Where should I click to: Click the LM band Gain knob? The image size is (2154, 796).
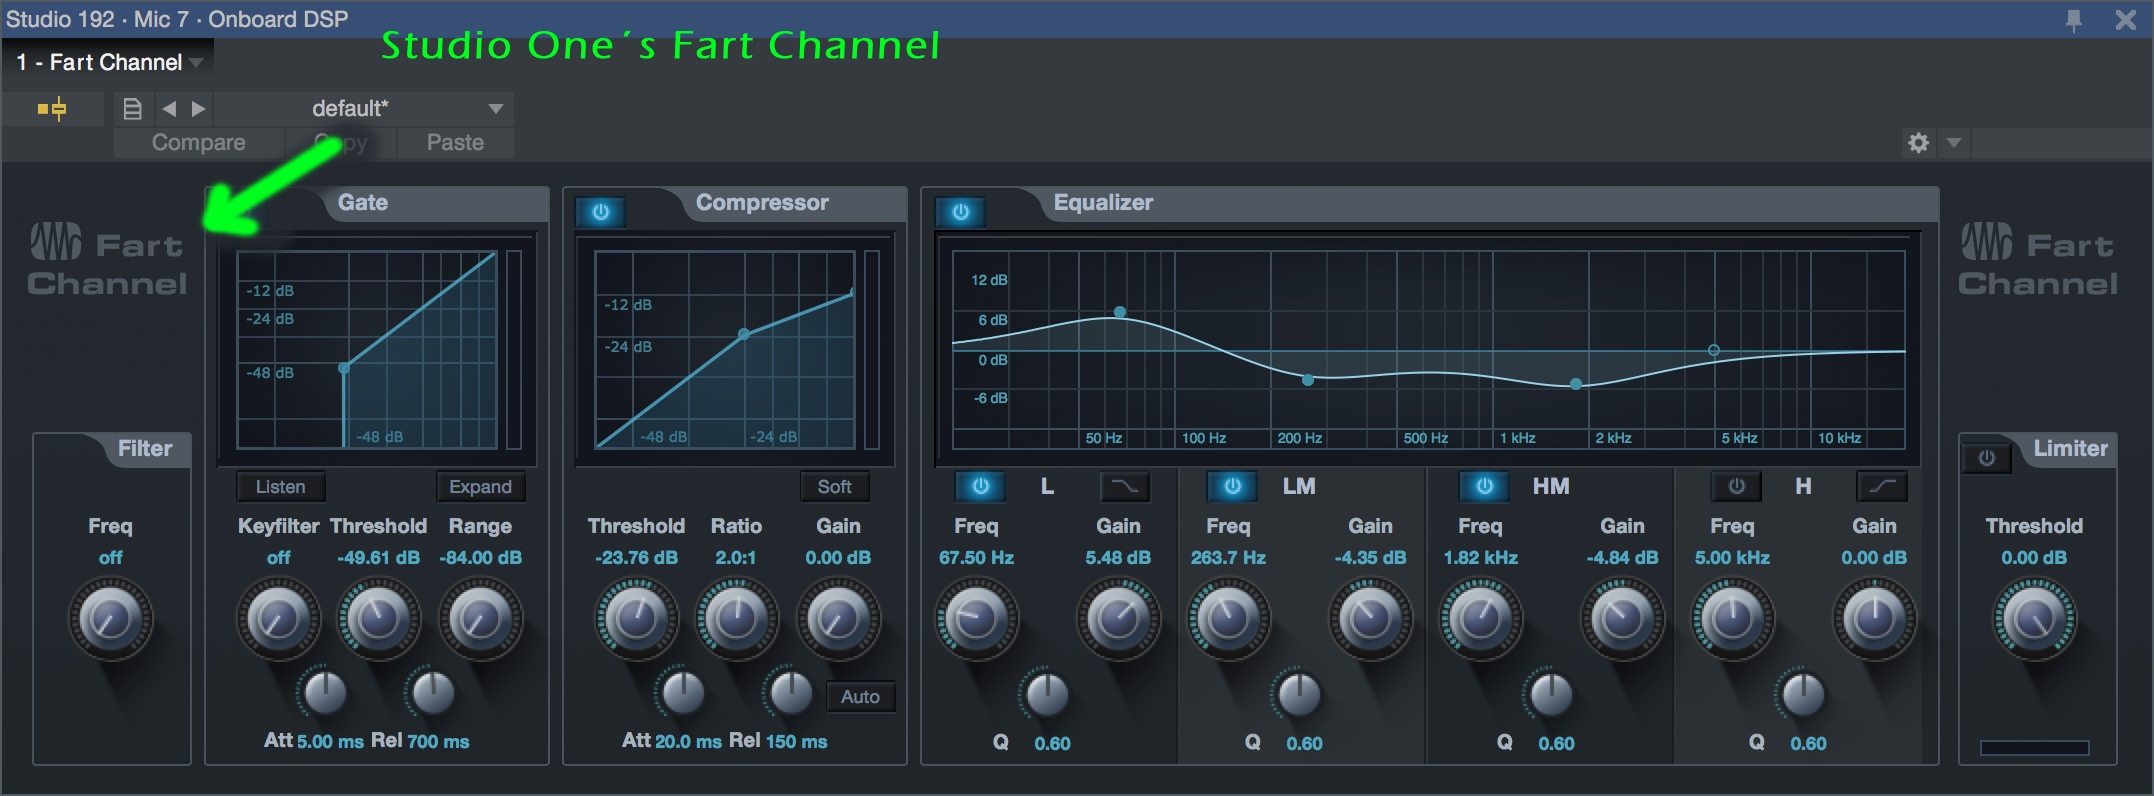point(1370,619)
